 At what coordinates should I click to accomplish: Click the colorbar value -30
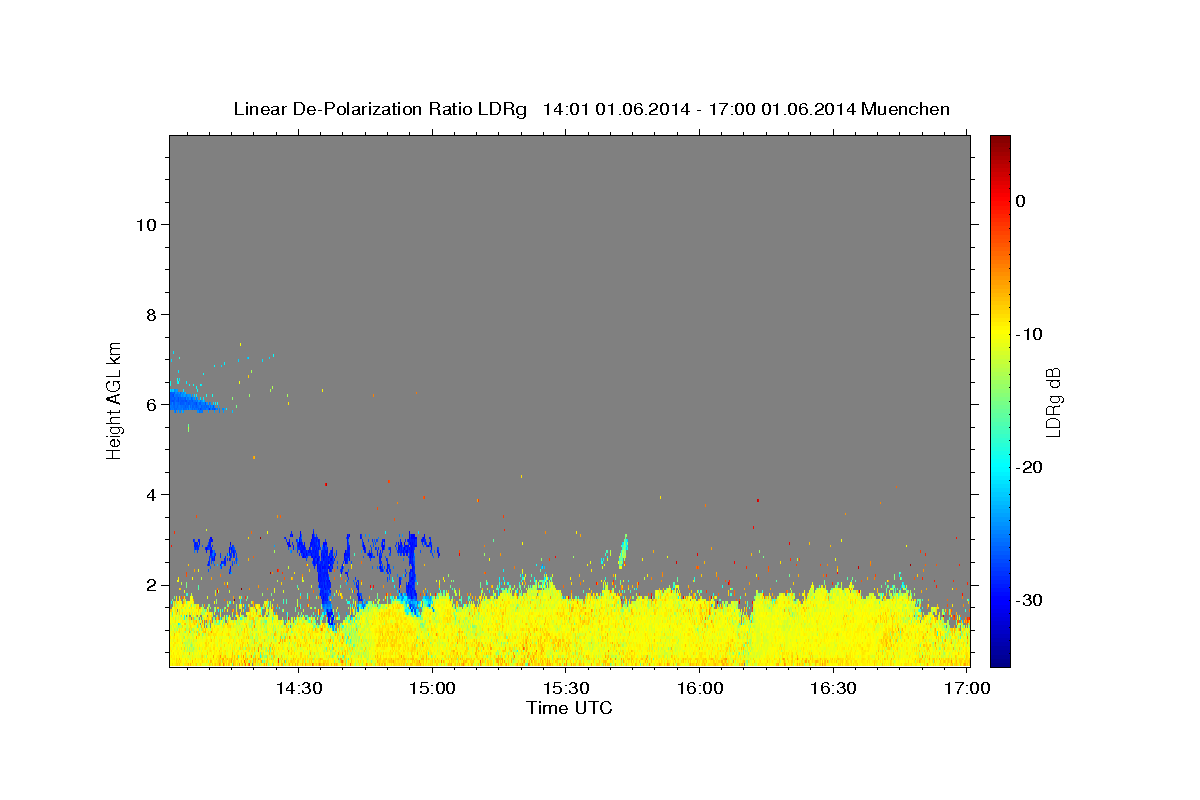tap(1030, 600)
